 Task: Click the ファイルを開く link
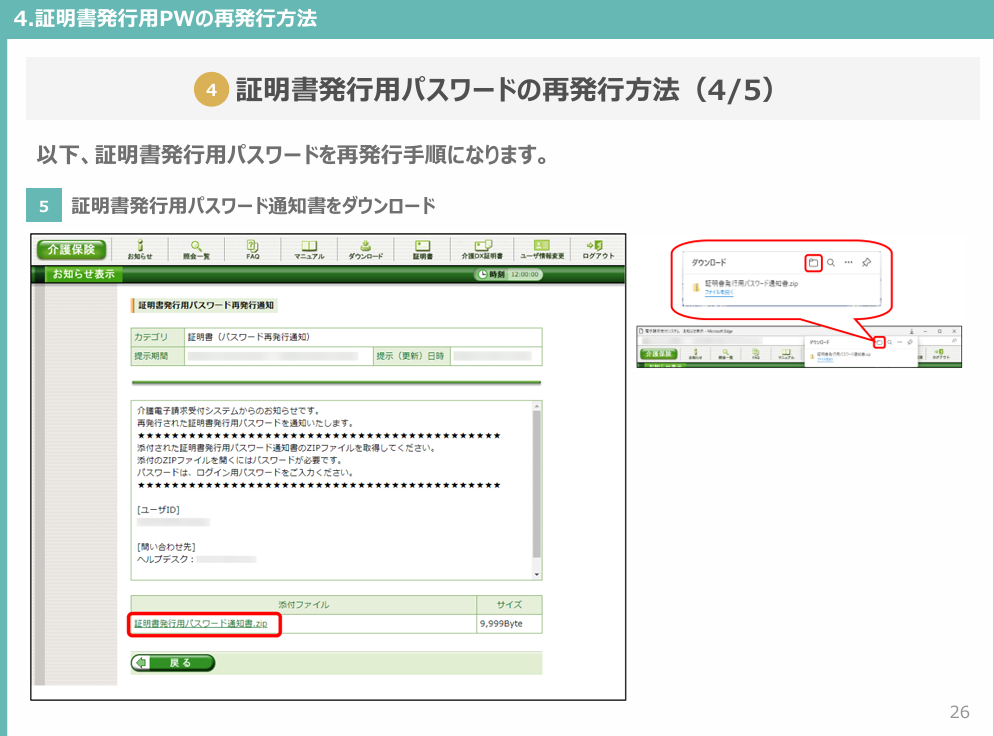[x=719, y=294]
